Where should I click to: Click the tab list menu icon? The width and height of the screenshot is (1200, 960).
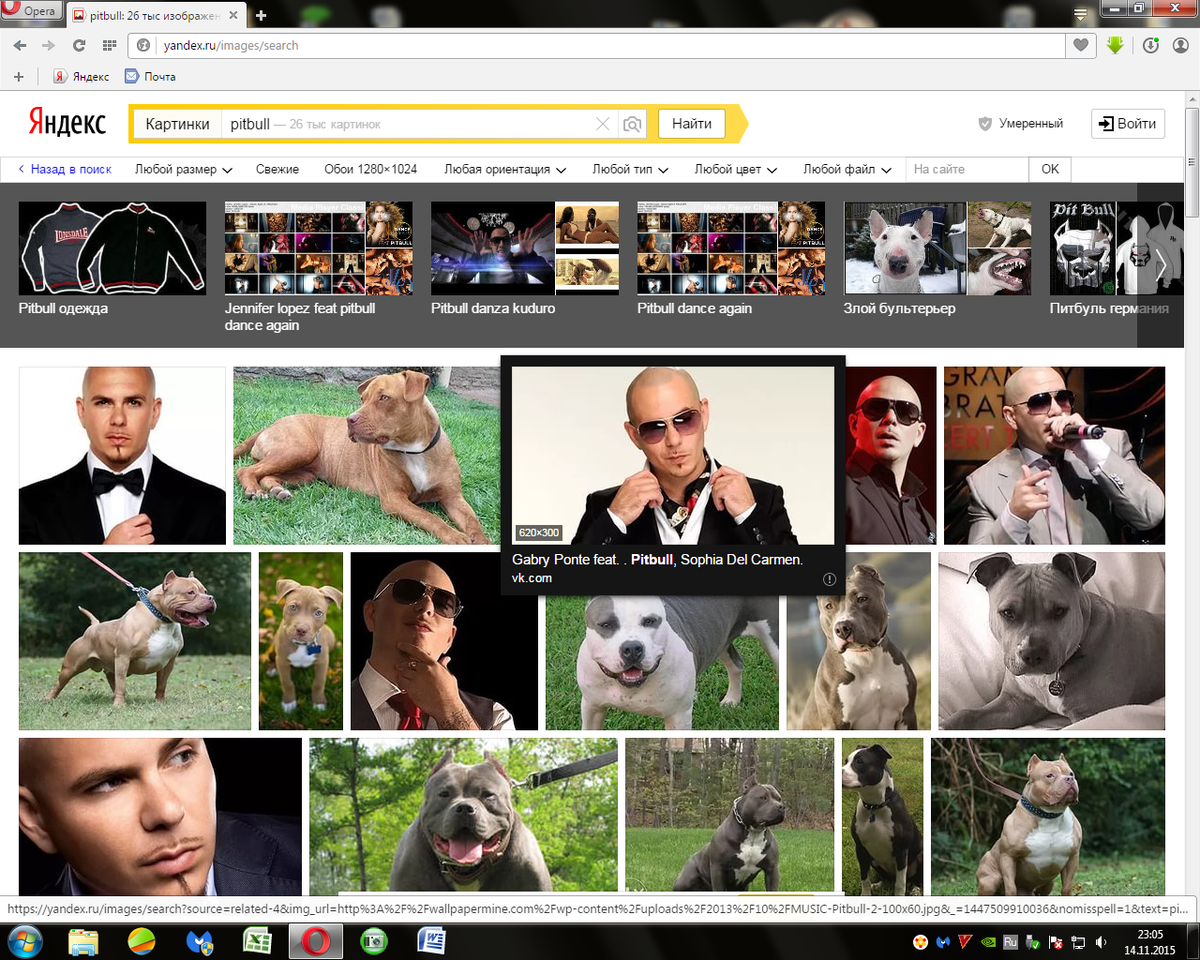pyautogui.click(x=1080, y=14)
